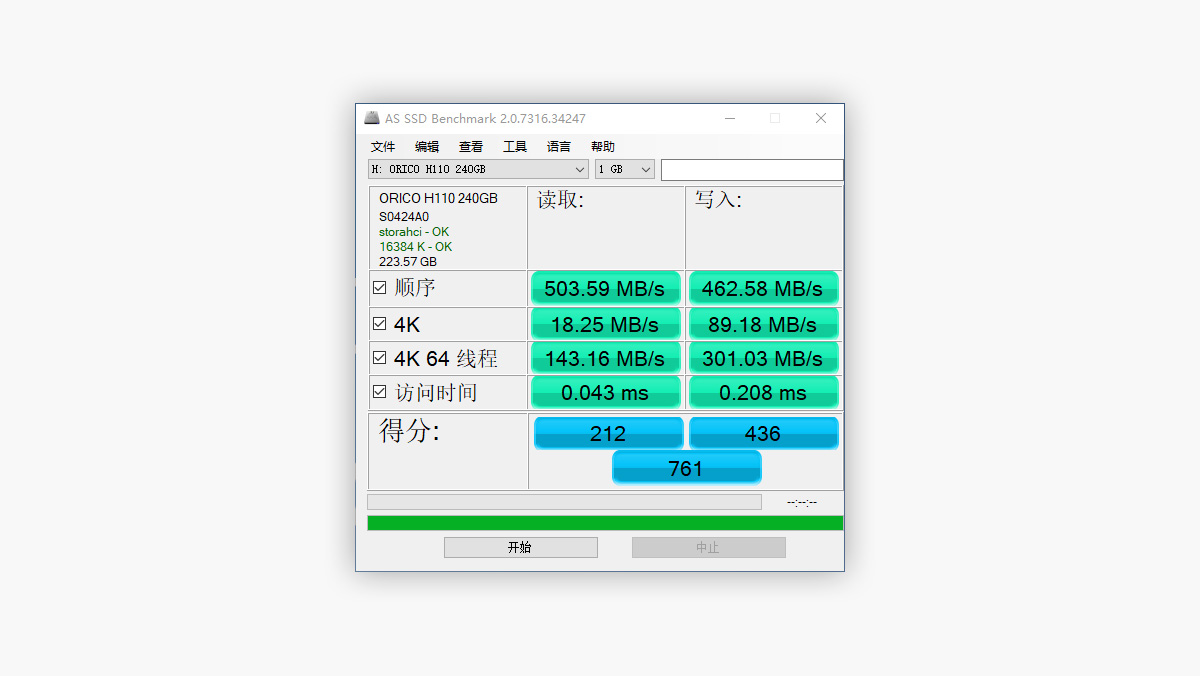Viewport: 1200px width, 676px height.
Task: Click the 89.18 MB/s 4K write result
Action: (763, 324)
